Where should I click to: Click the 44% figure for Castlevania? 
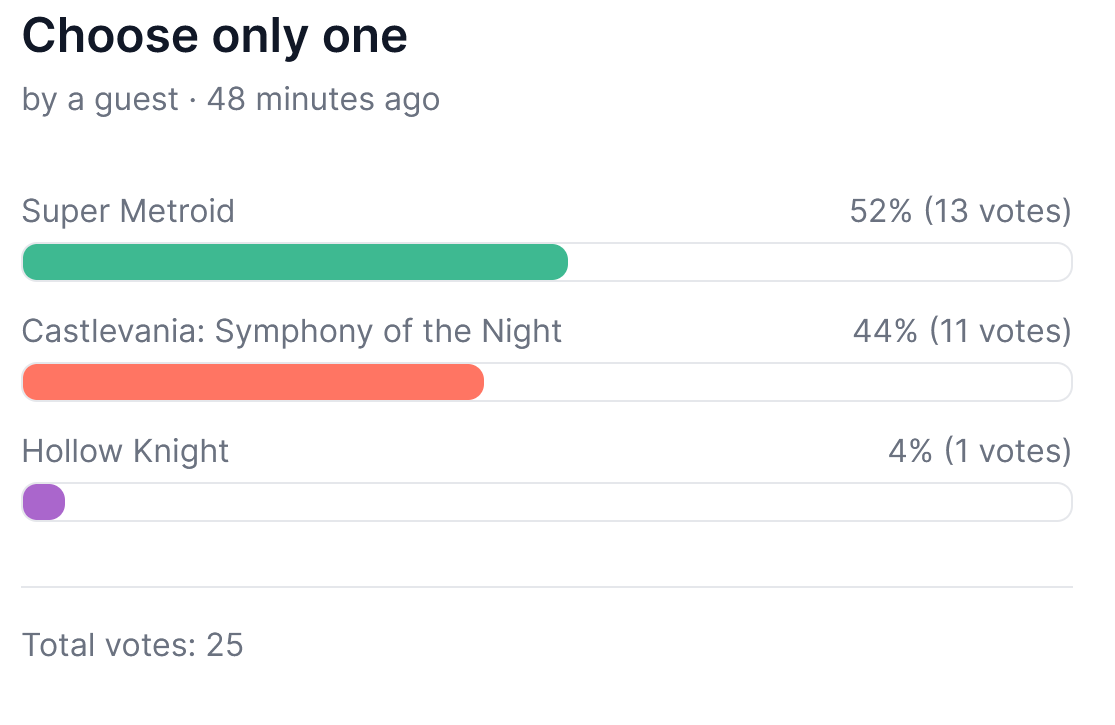(884, 331)
